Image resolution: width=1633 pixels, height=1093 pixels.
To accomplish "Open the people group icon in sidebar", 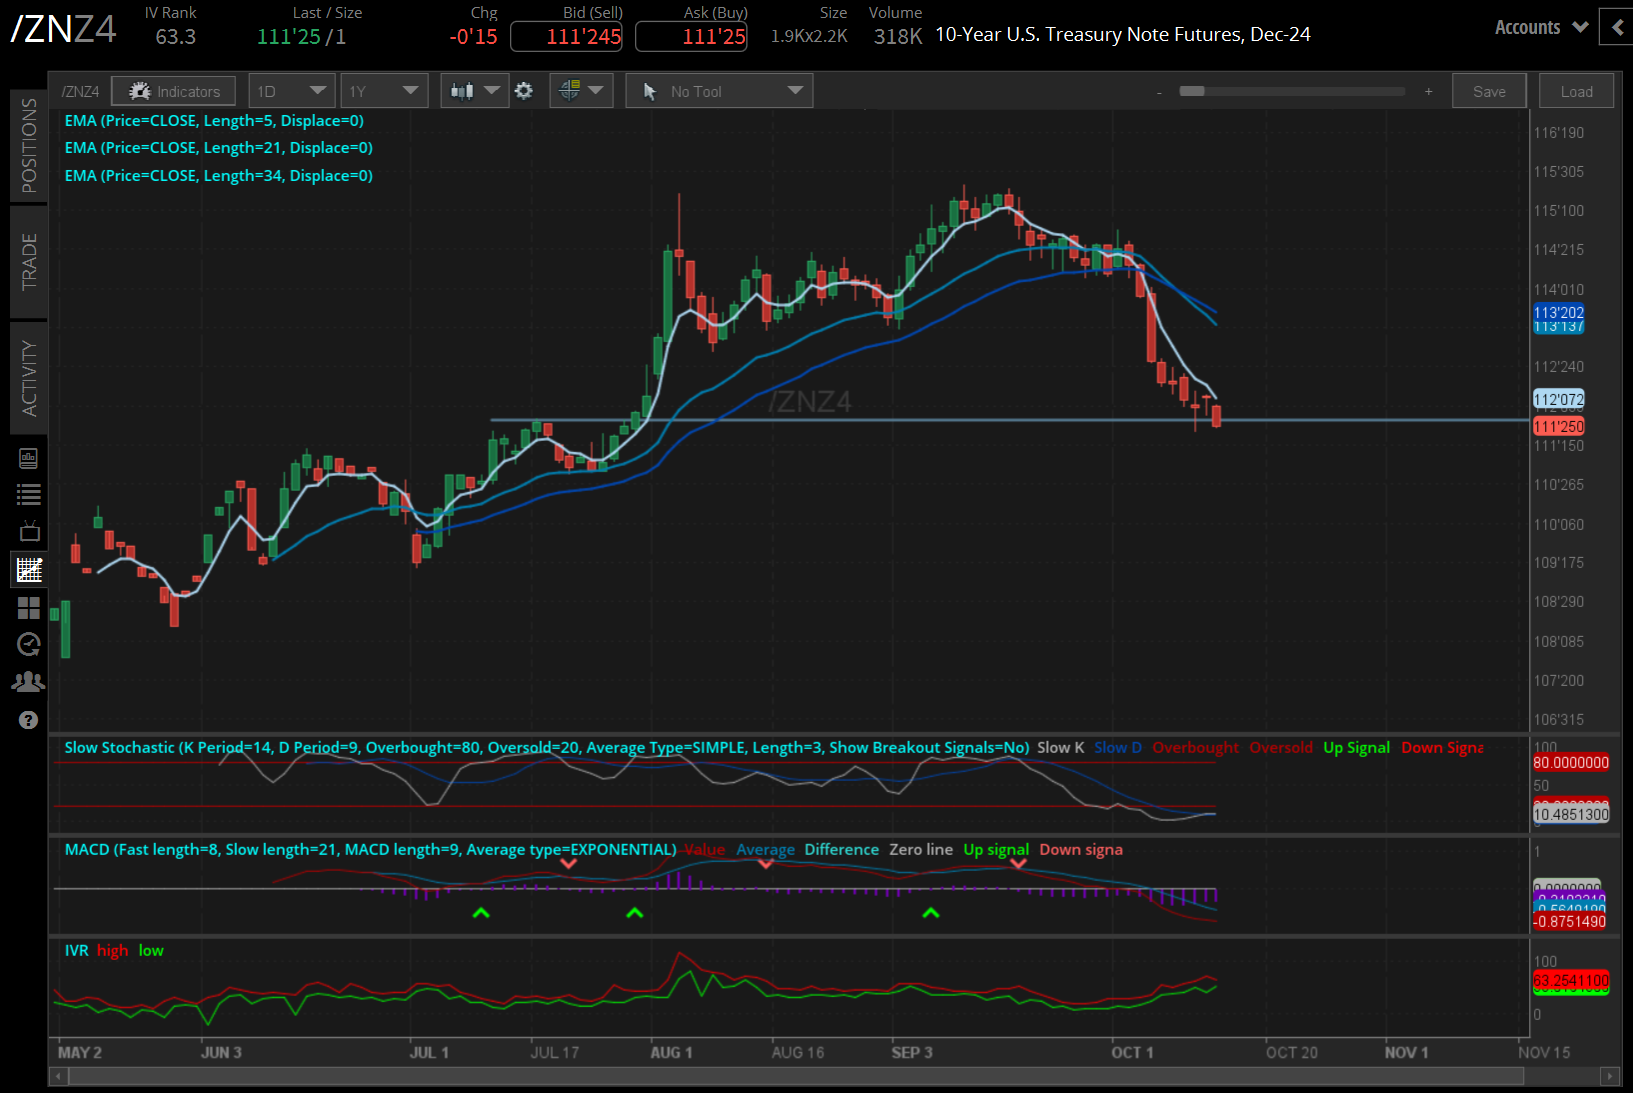I will 29,682.
